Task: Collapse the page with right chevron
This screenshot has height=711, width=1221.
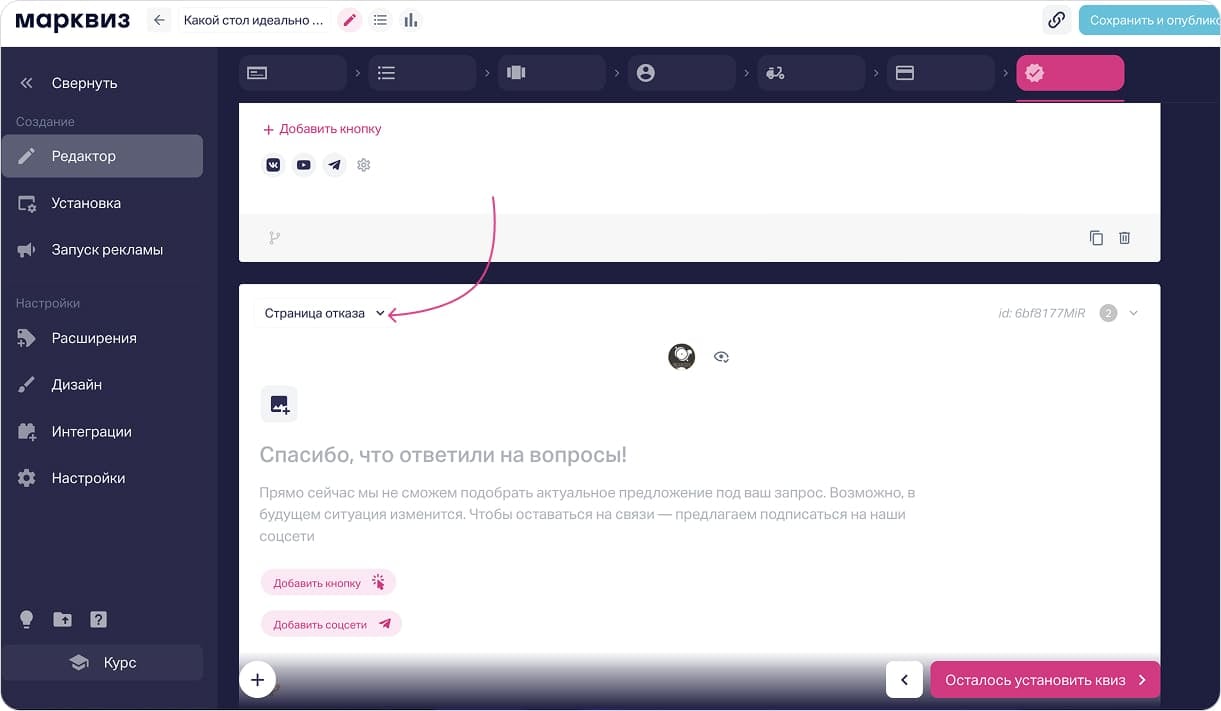Action: (x=1133, y=313)
